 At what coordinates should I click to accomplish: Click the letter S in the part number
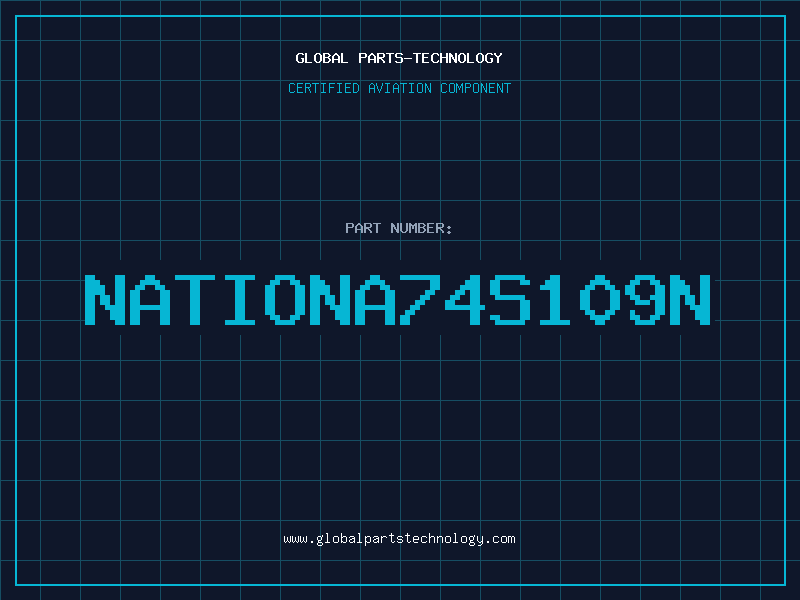click(510, 299)
